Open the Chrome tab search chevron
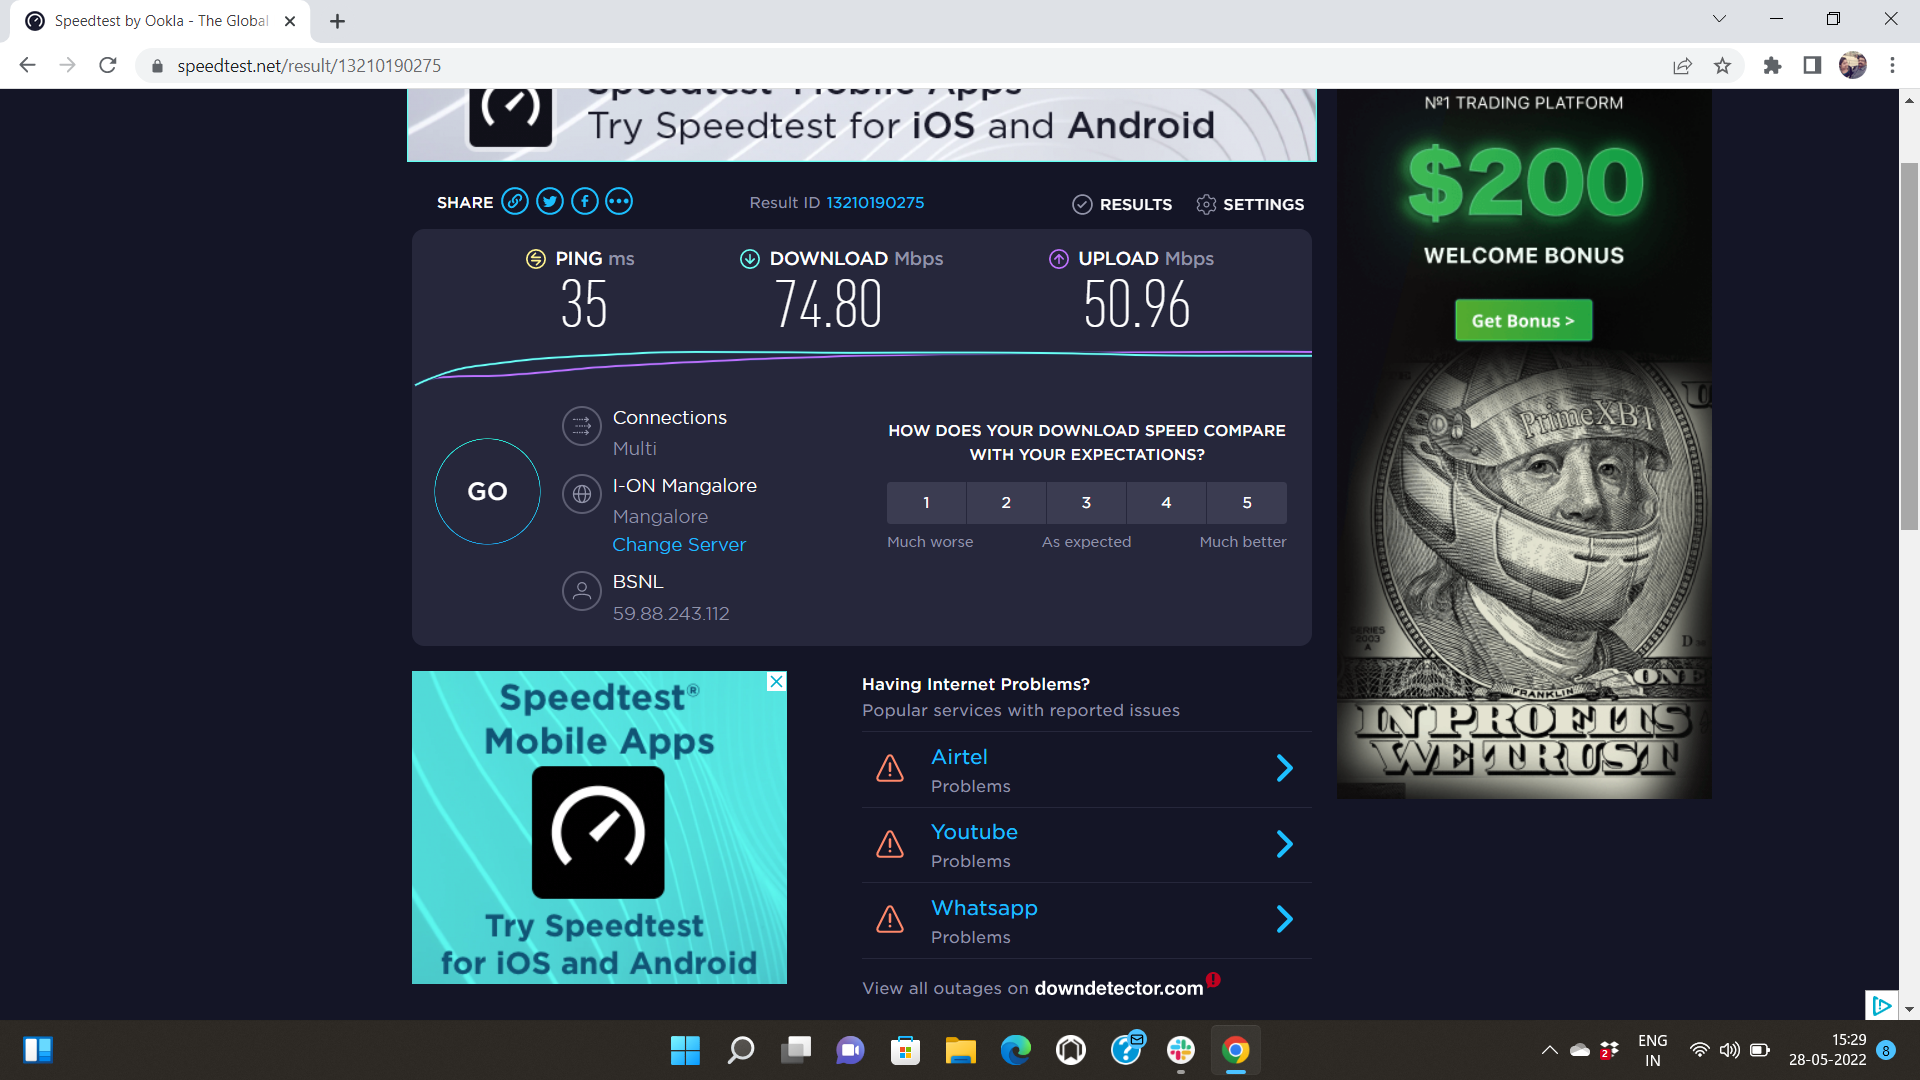 pos(1718,18)
